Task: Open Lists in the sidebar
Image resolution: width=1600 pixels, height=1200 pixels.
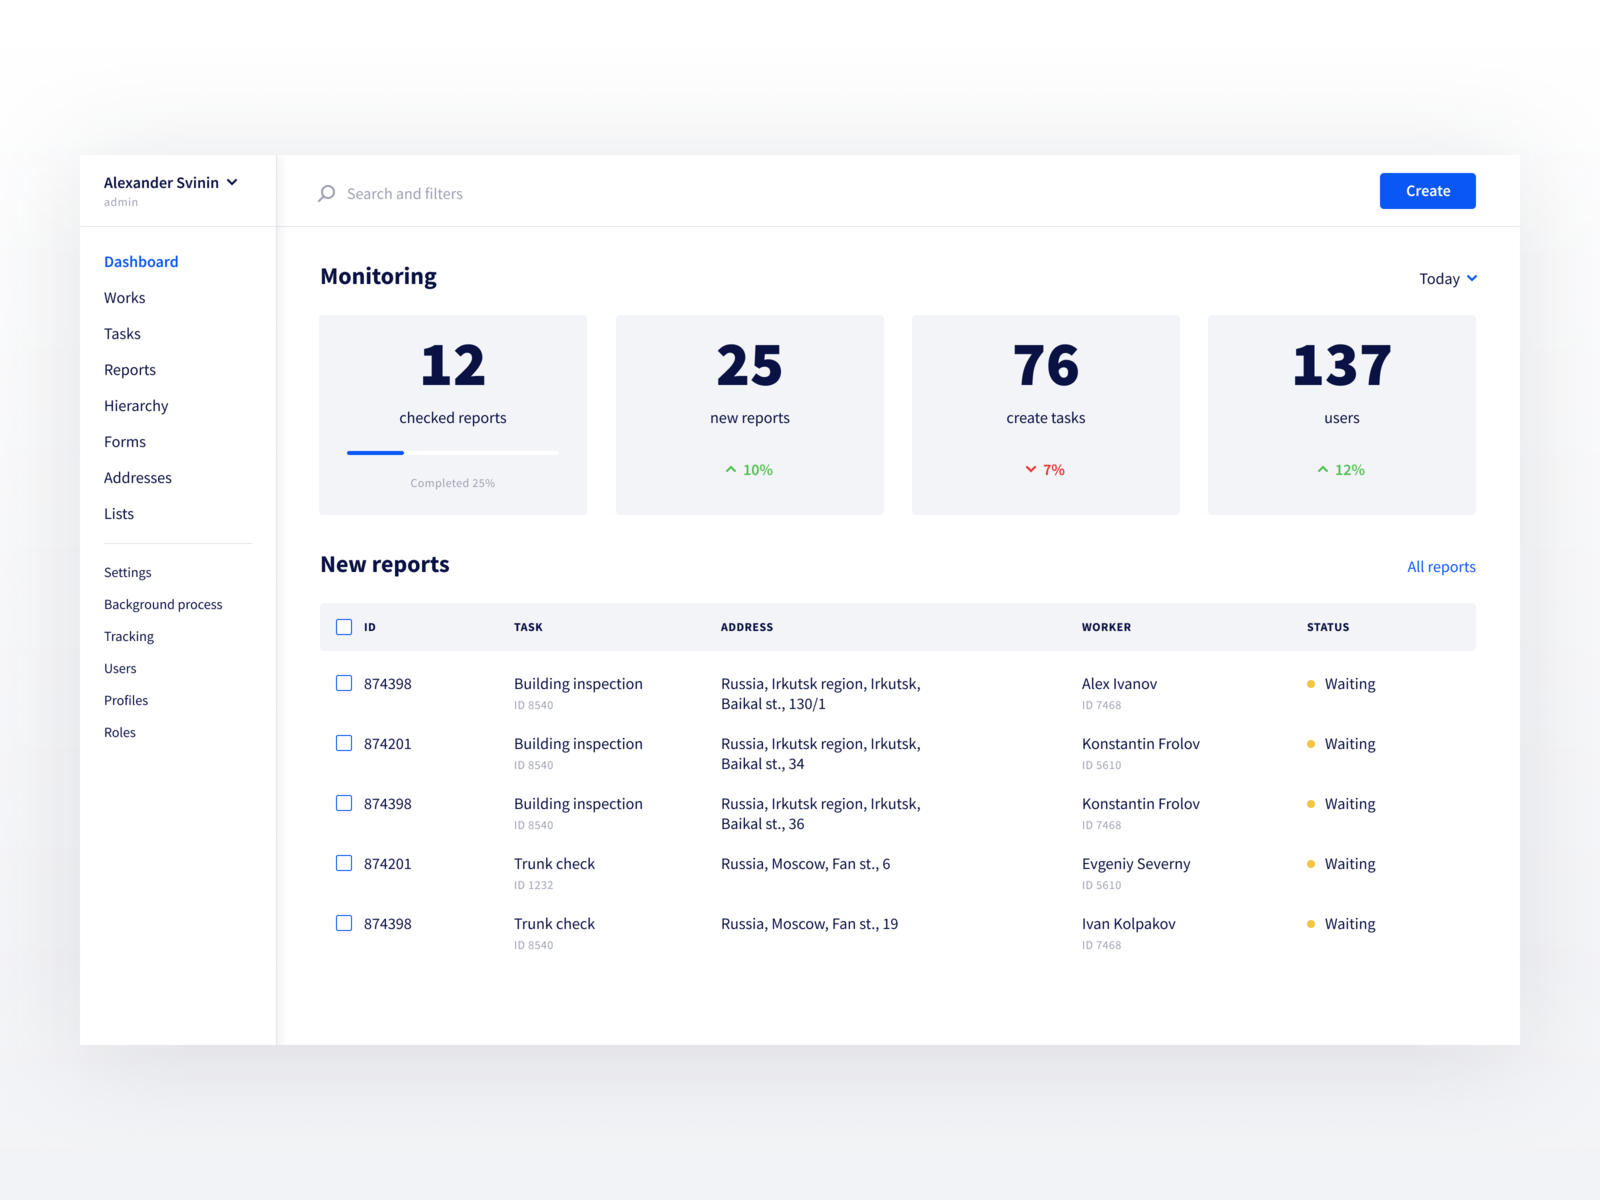Action: (x=119, y=514)
